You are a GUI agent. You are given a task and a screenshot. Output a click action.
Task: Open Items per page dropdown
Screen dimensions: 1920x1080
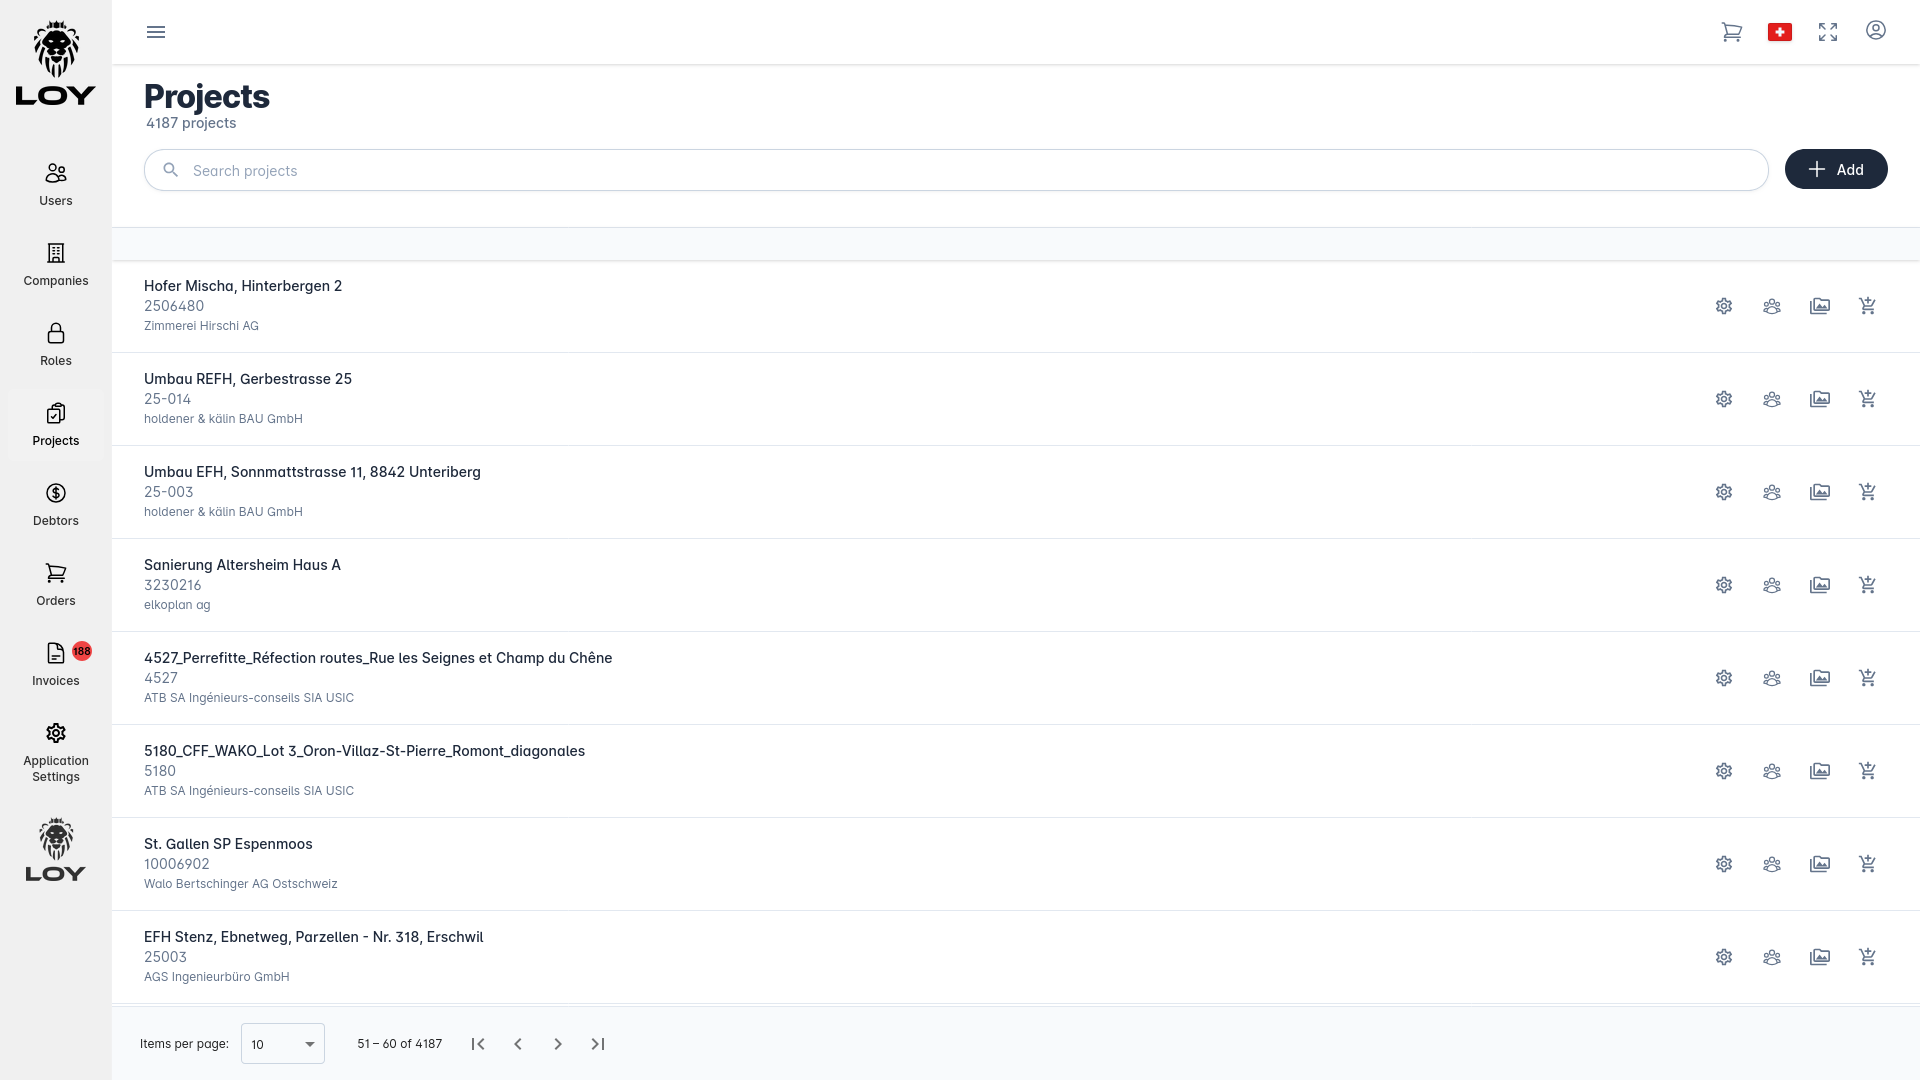pos(283,1044)
